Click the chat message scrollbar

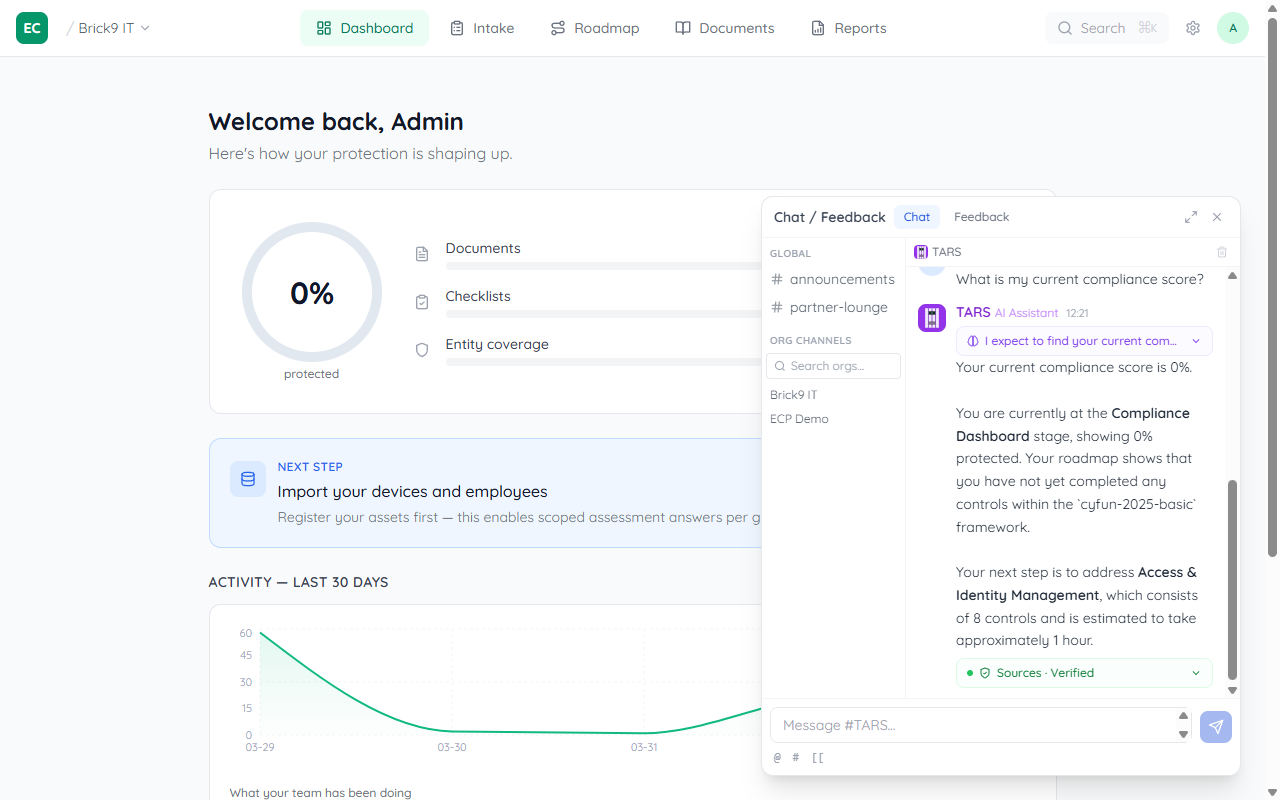pos(1232,580)
